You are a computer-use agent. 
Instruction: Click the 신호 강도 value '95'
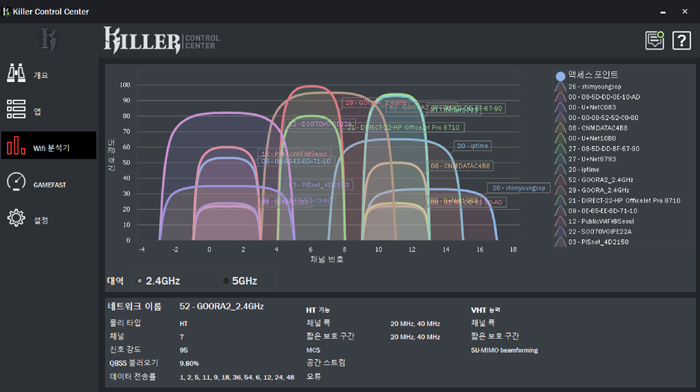[x=183, y=350]
